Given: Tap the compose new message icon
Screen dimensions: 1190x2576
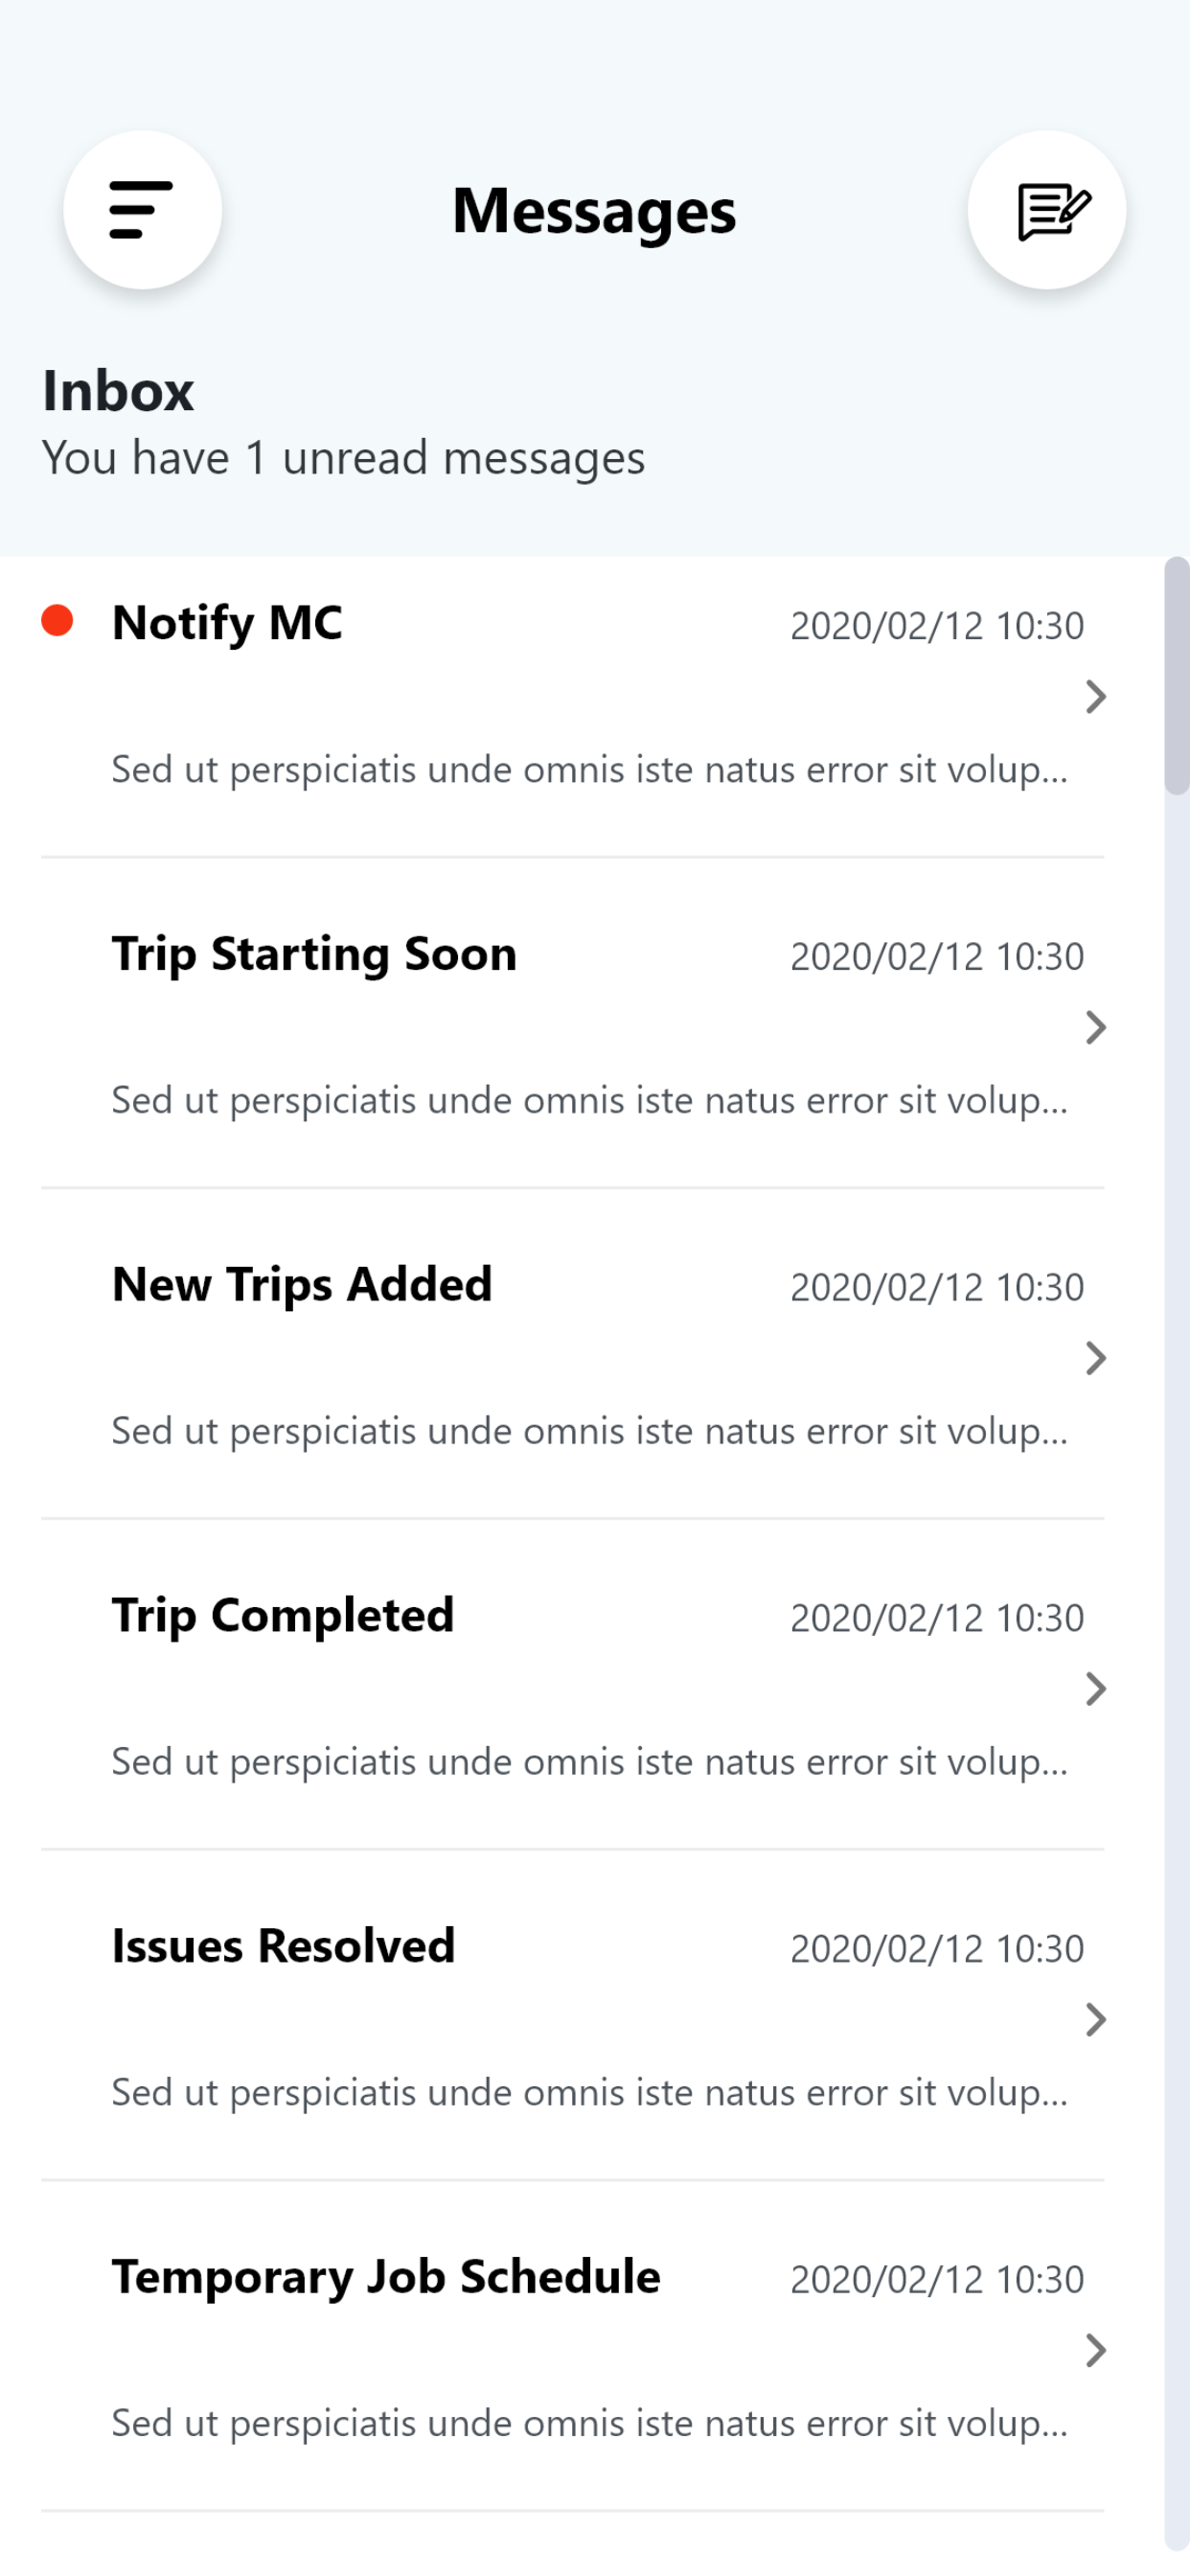Looking at the screenshot, I should pos(1046,210).
